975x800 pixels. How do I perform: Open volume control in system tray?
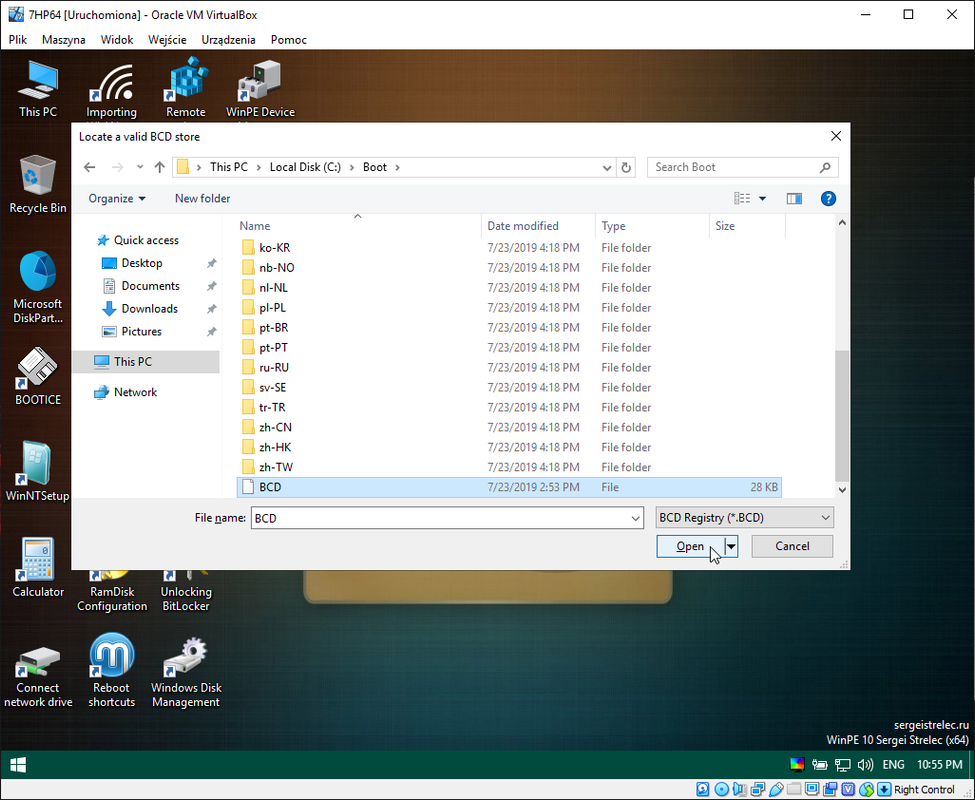[x=865, y=765]
